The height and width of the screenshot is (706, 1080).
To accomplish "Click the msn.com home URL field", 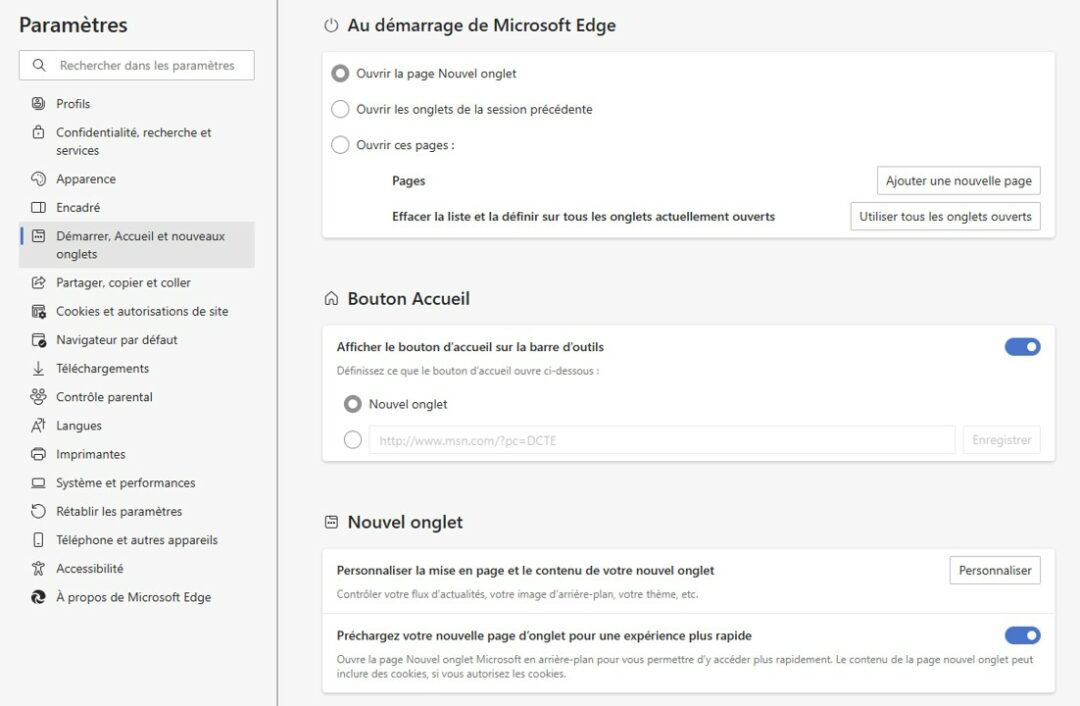I will pos(662,439).
